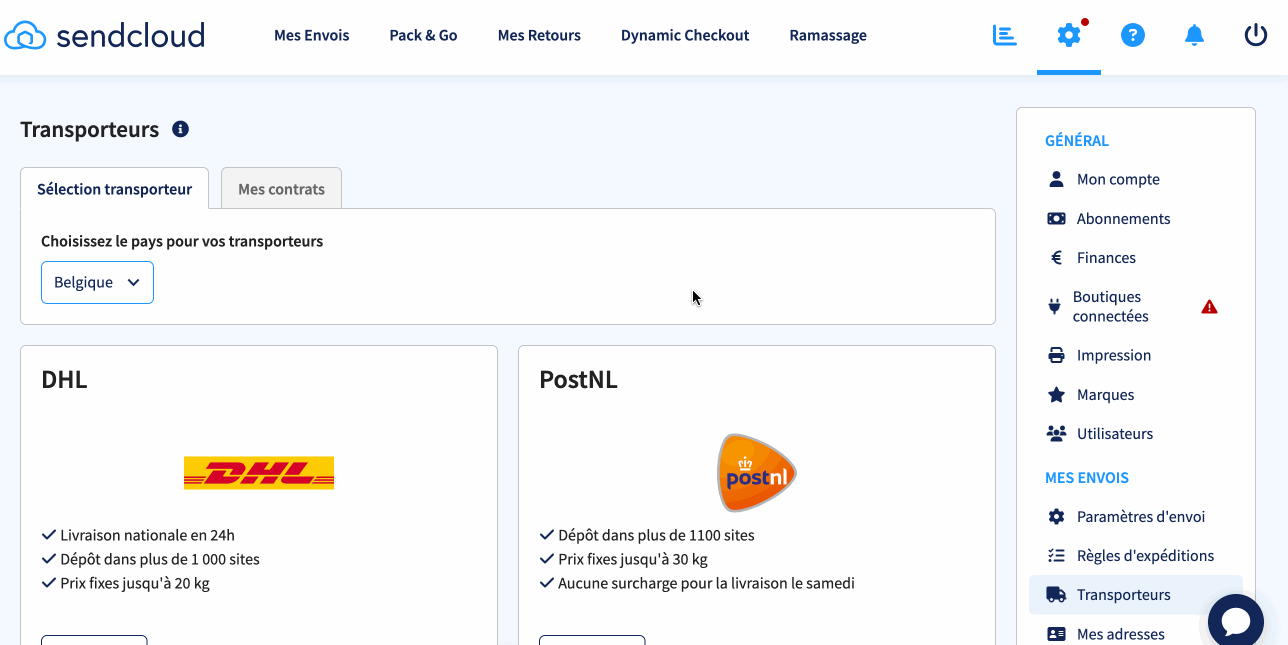The width and height of the screenshot is (1288, 645).
Task: Click the logout power icon
Action: (x=1255, y=34)
